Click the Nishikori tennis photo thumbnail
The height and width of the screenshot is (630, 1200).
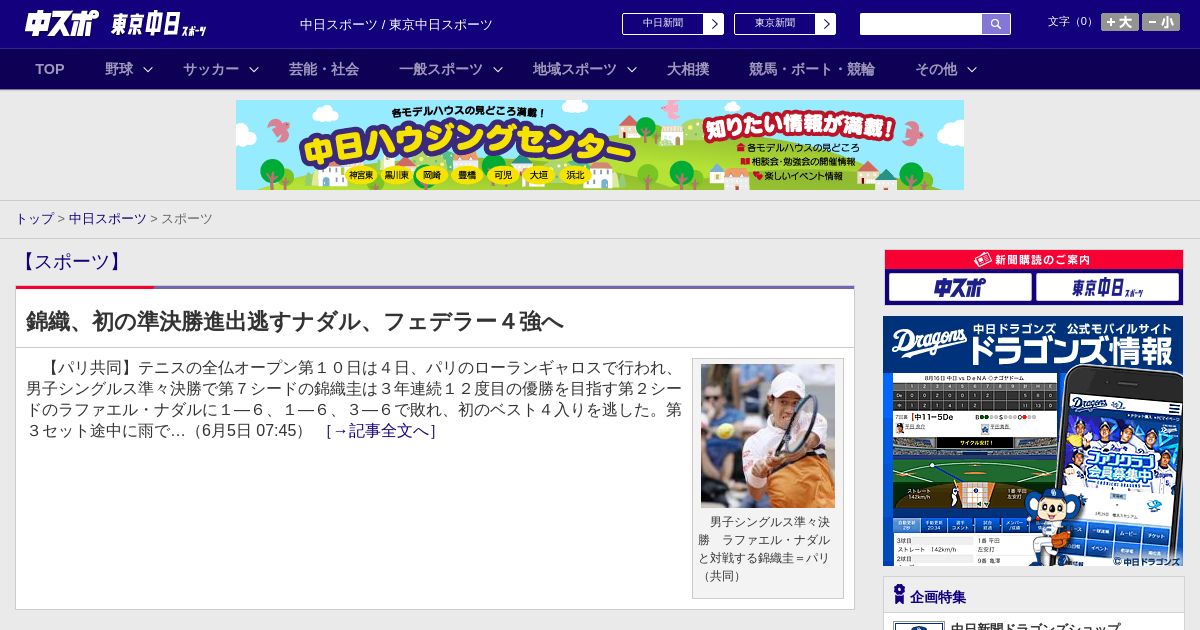point(768,436)
